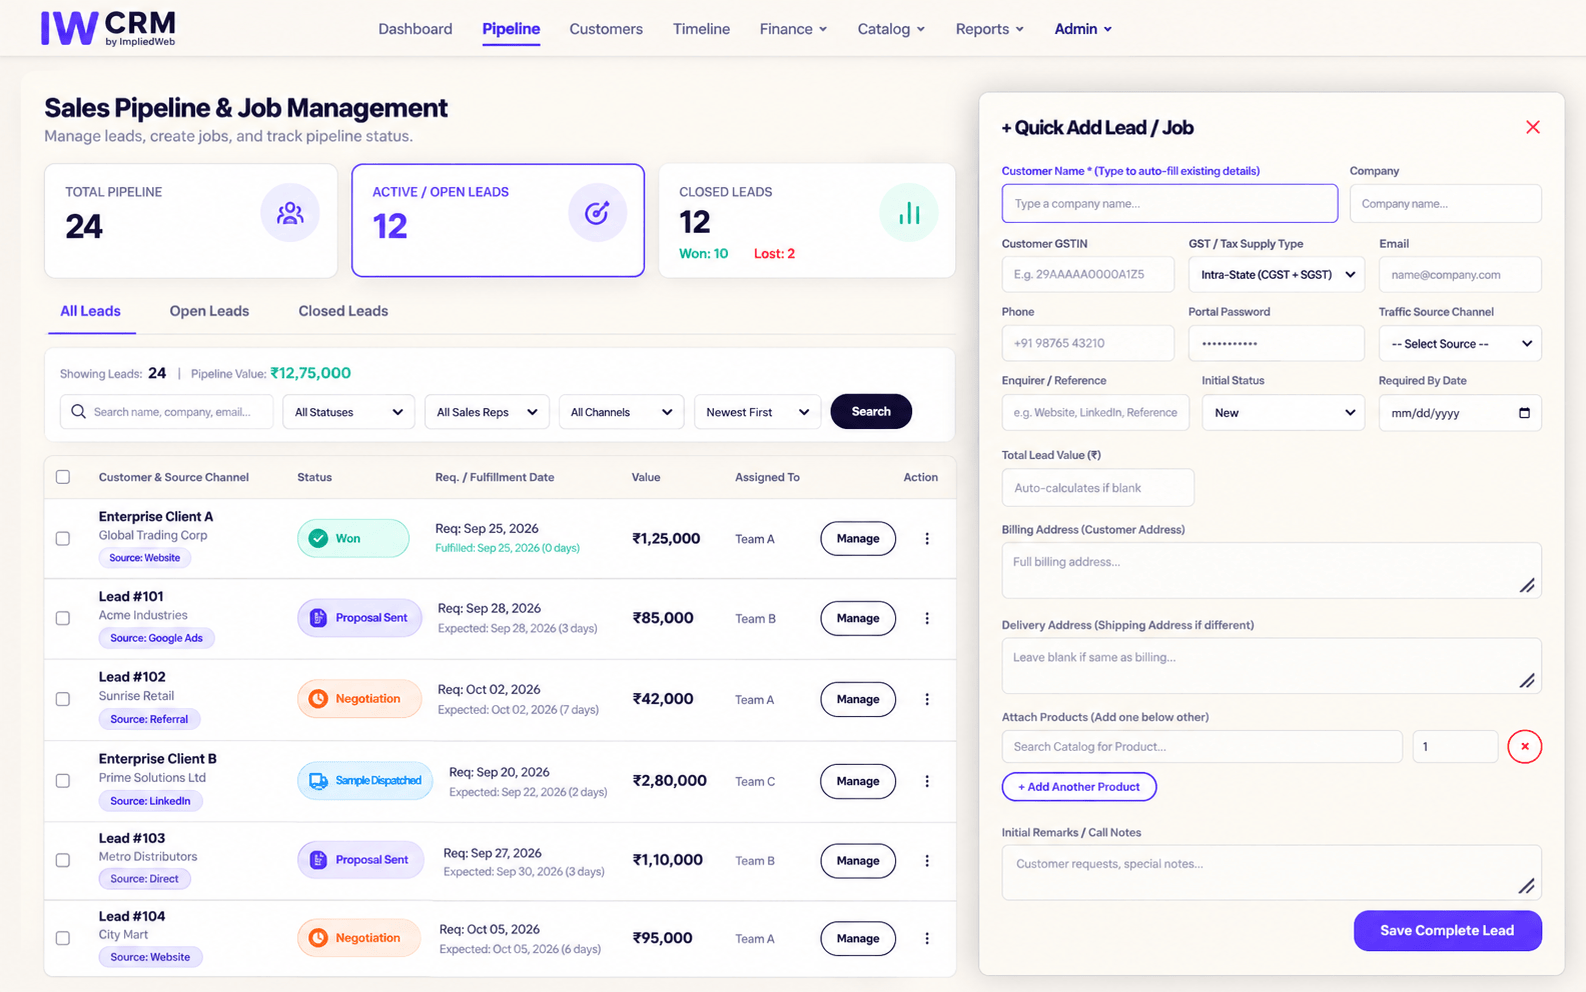
Task: Remove the attached product row with red X
Action: pos(1524,747)
